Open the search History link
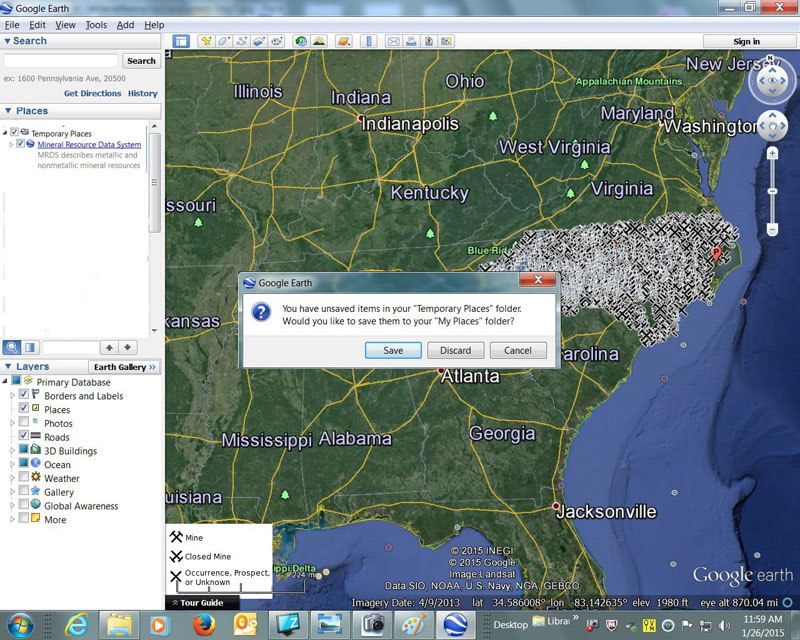 coord(142,93)
